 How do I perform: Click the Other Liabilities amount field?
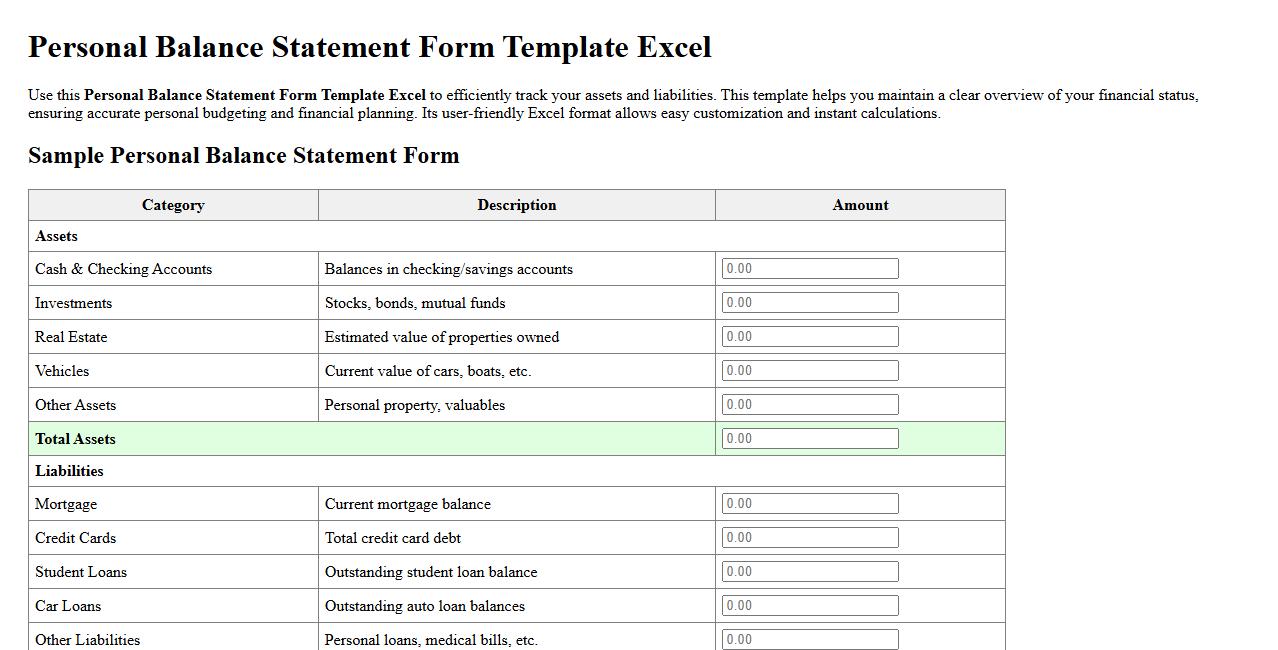click(x=809, y=639)
